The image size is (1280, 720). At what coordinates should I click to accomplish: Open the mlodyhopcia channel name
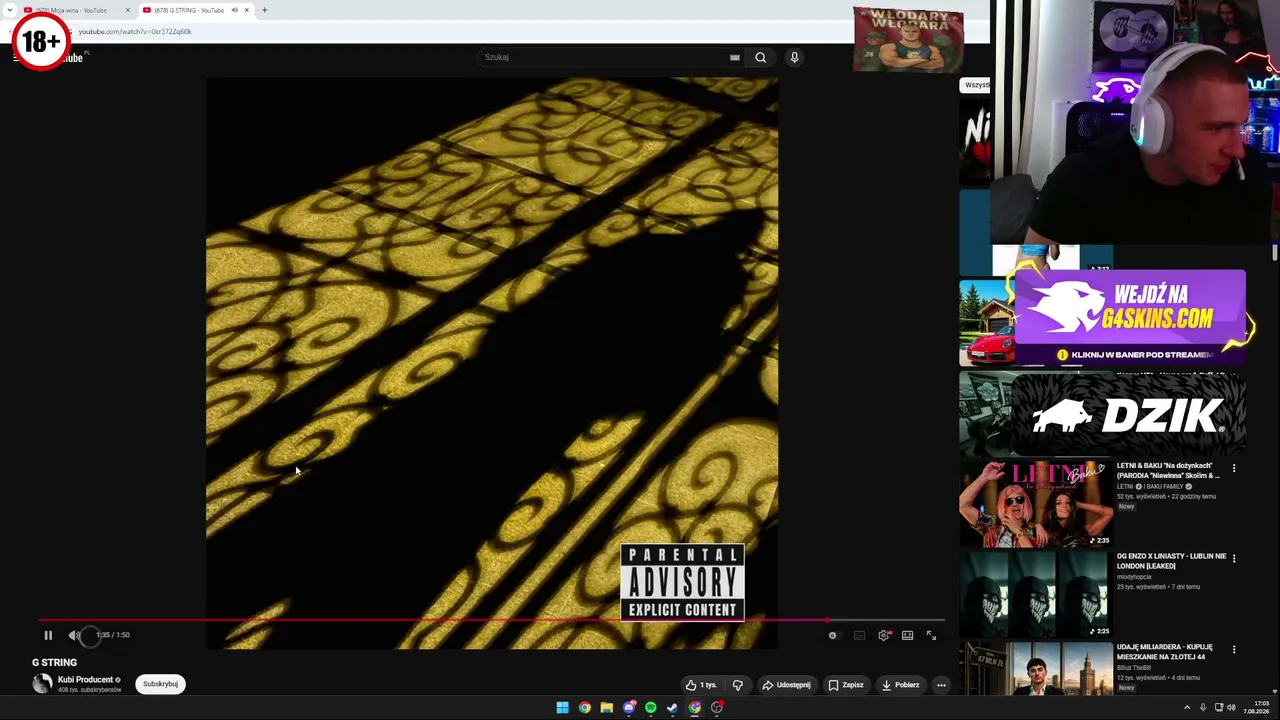[1134, 577]
